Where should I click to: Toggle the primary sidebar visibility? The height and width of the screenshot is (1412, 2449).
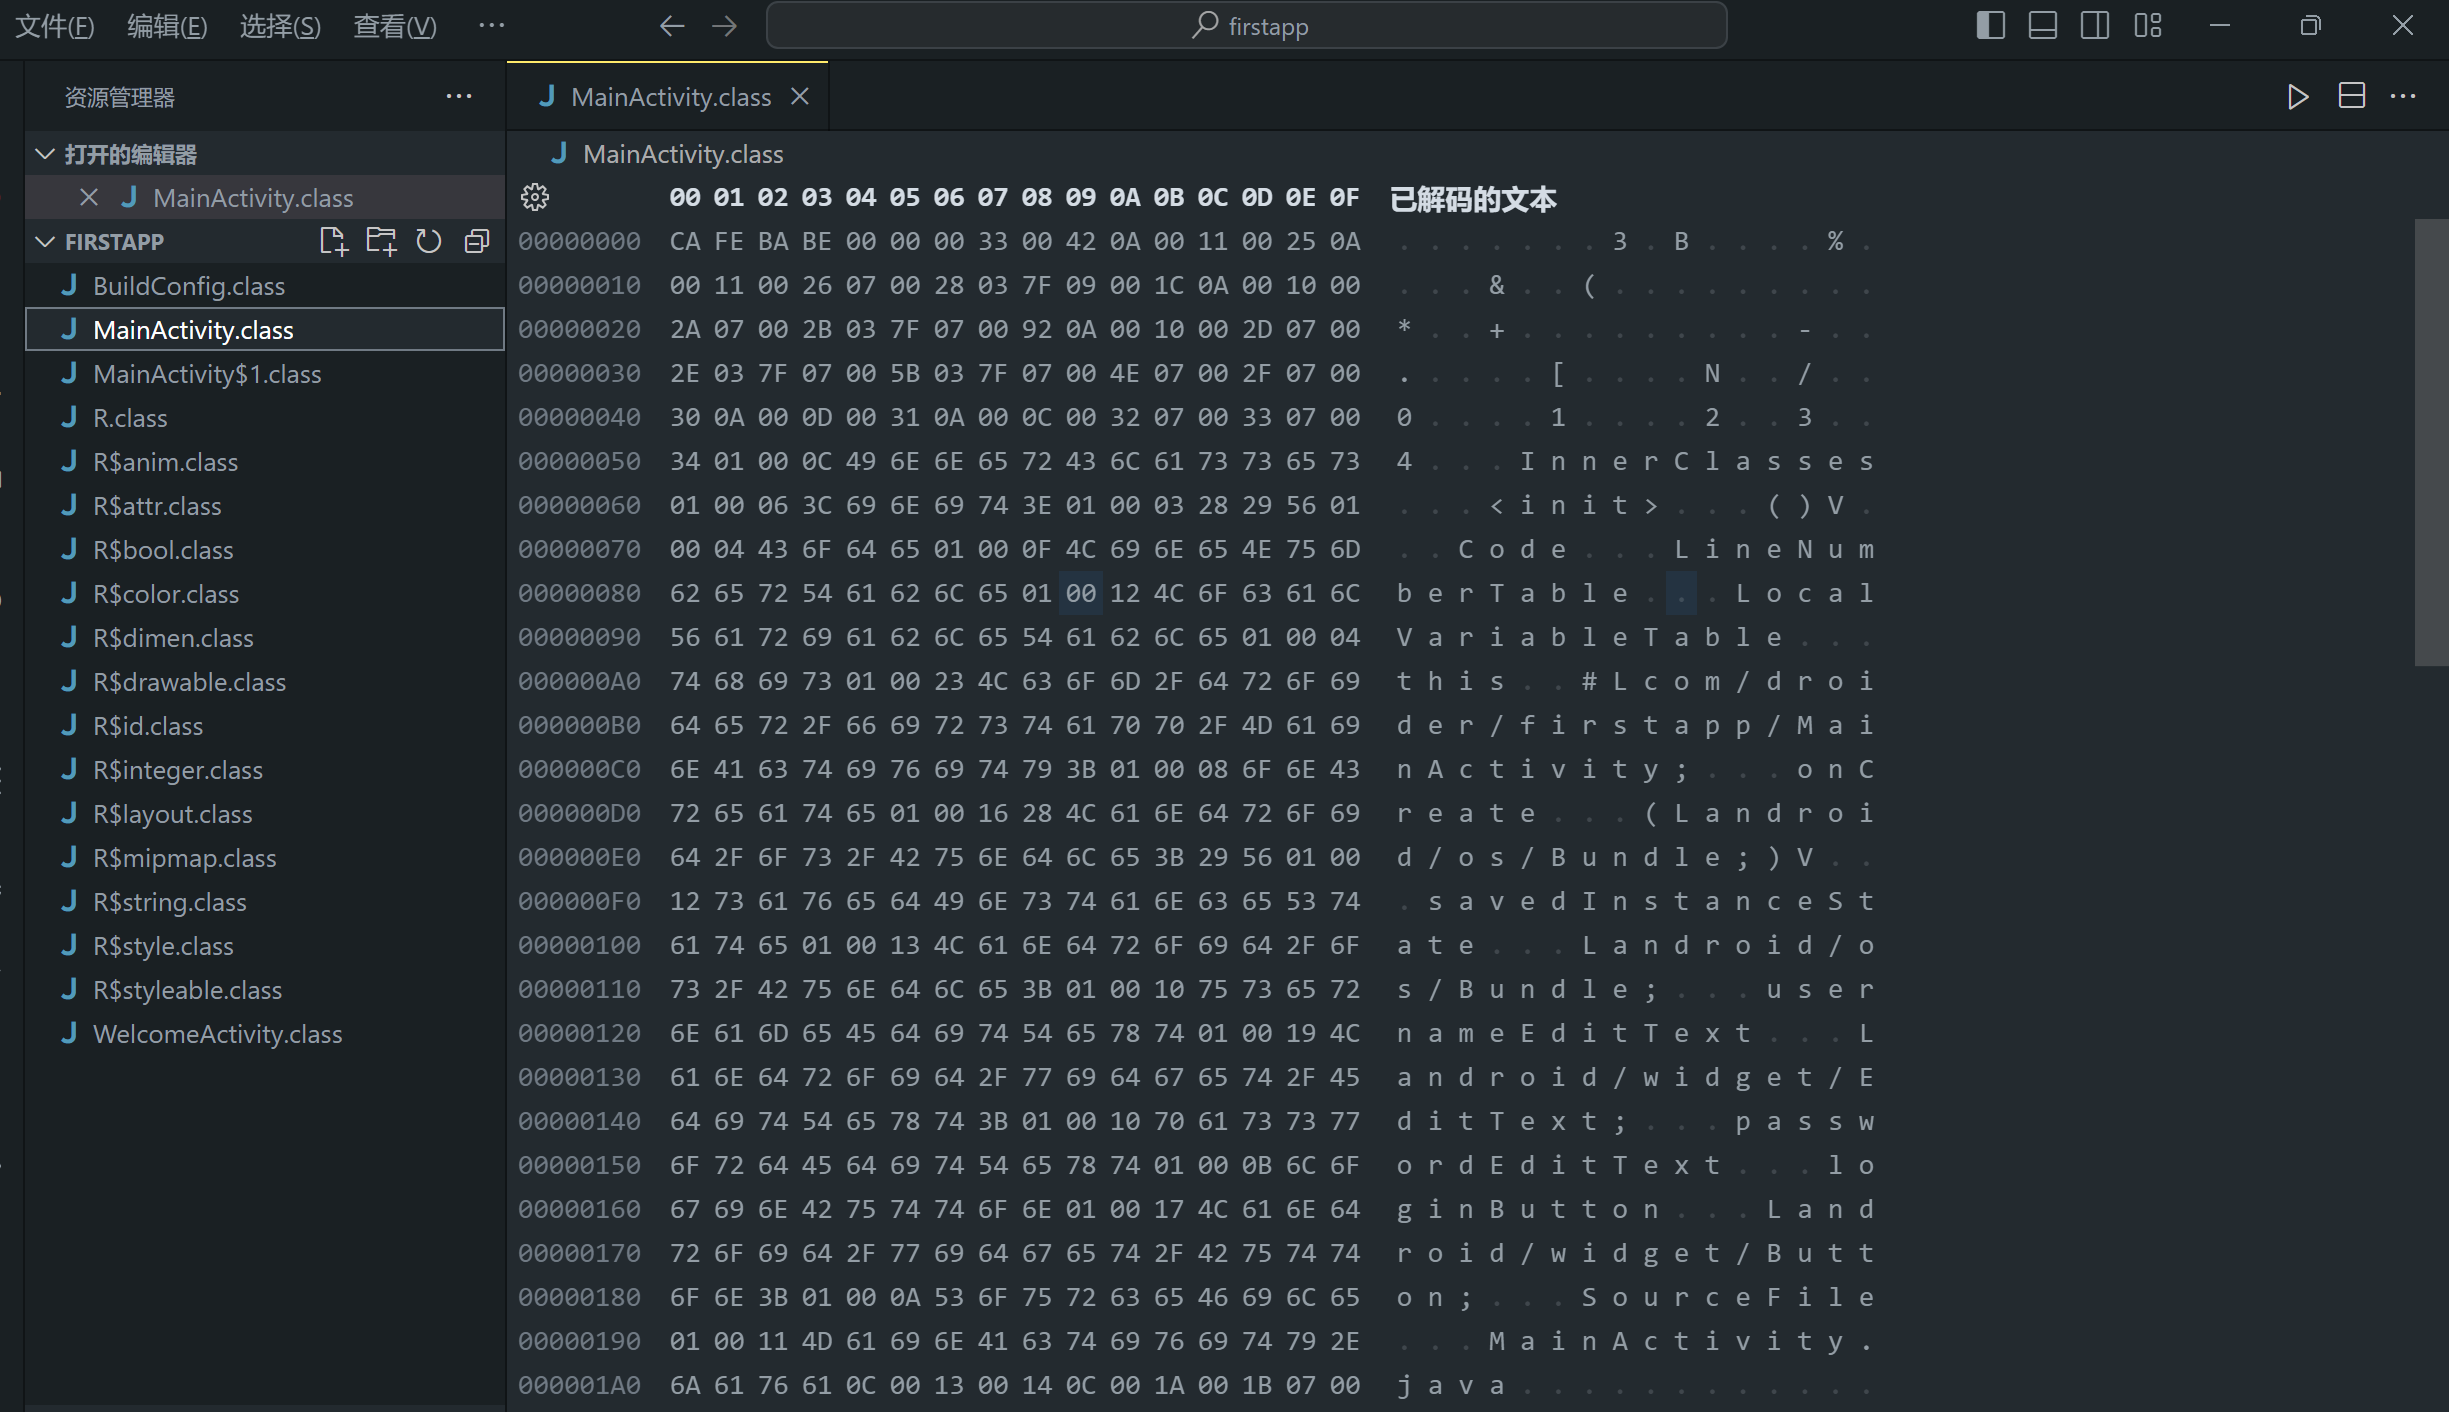pyautogui.click(x=1991, y=25)
